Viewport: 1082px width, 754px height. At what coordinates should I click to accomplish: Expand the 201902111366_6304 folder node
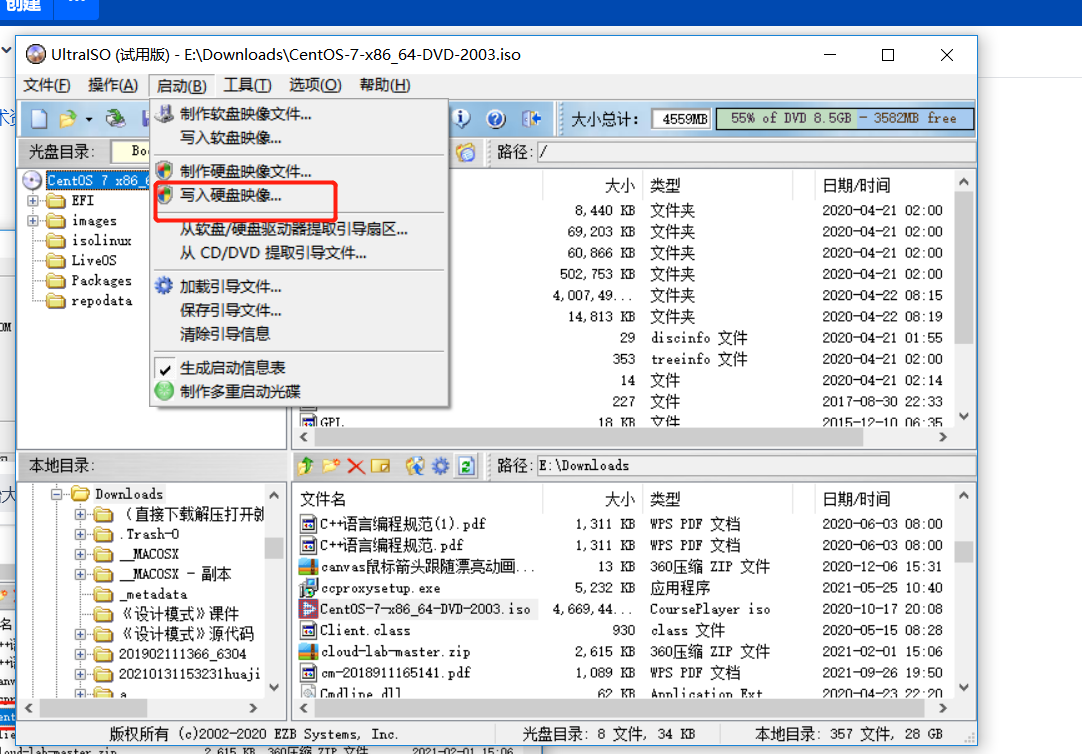pos(81,655)
